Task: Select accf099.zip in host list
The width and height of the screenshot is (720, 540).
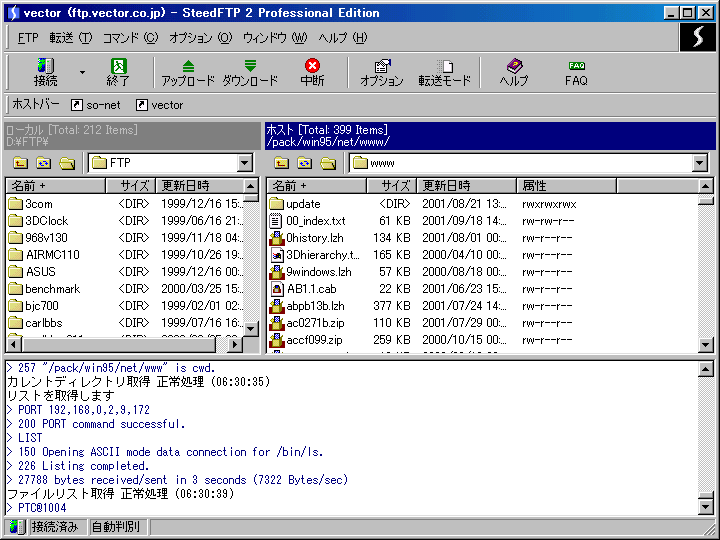Action: click(x=306, y=340)
